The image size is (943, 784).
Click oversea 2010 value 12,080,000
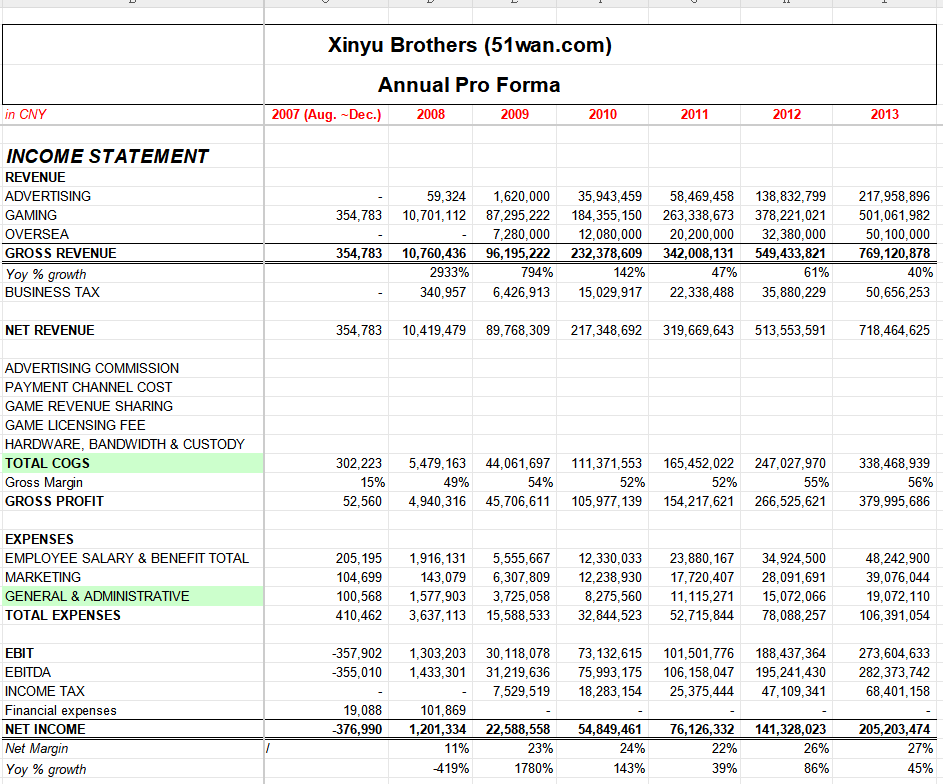(610, 234)
